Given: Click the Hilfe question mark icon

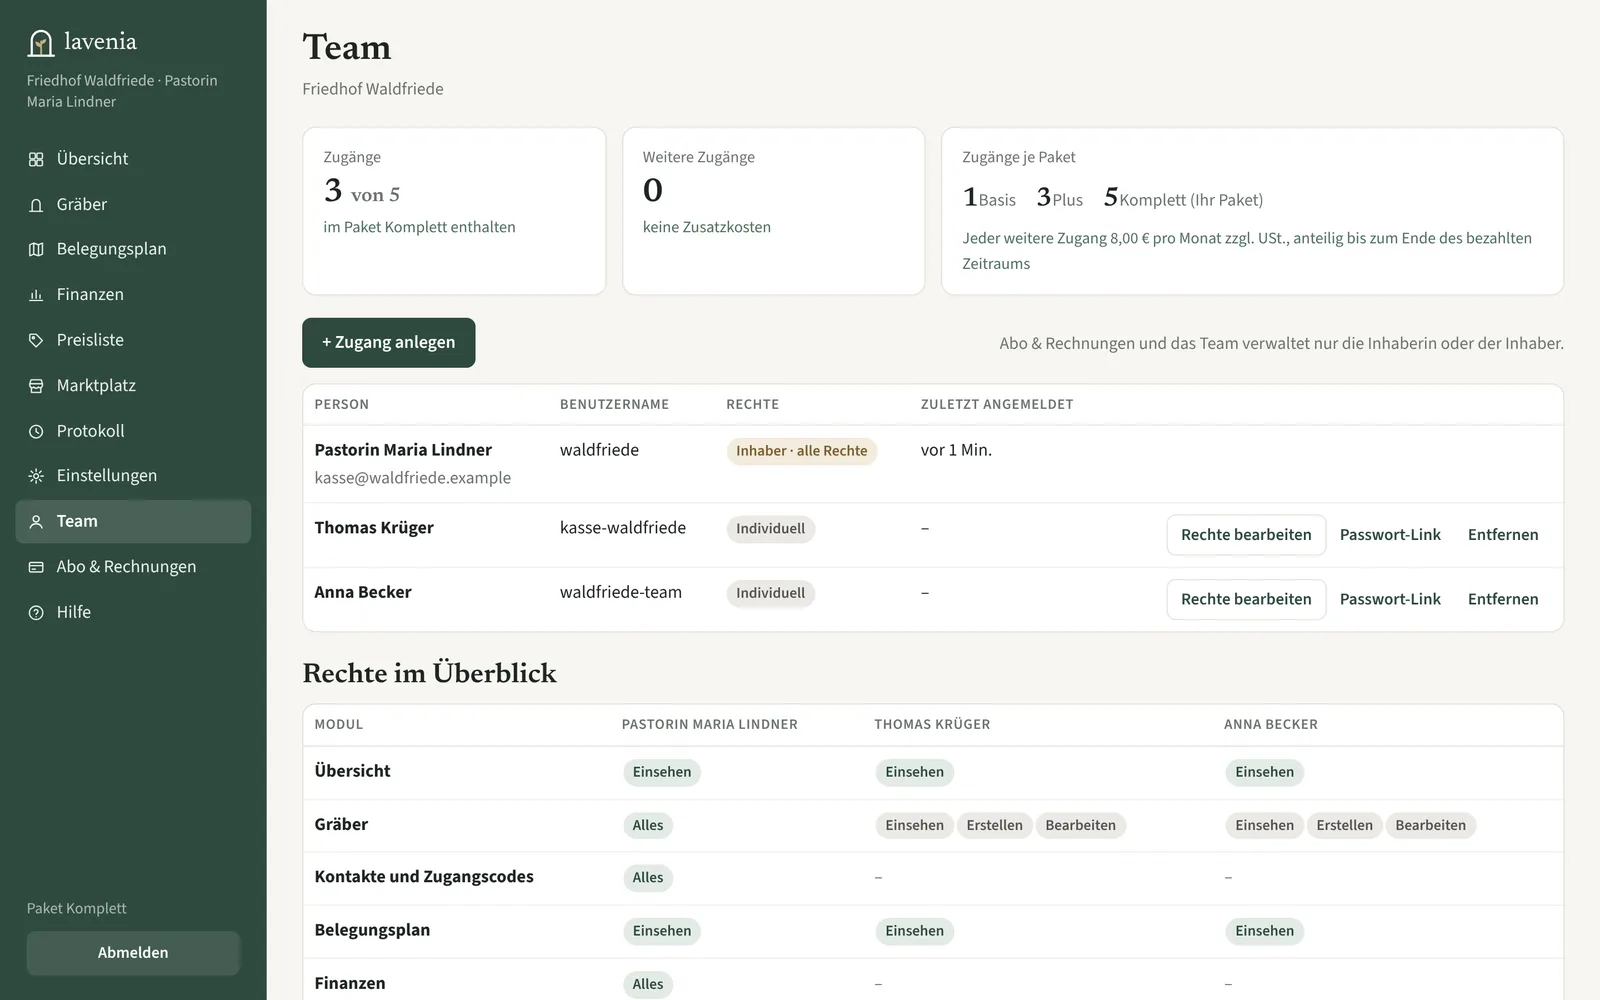Looking at the screenshot, I should tap(36, 613).
